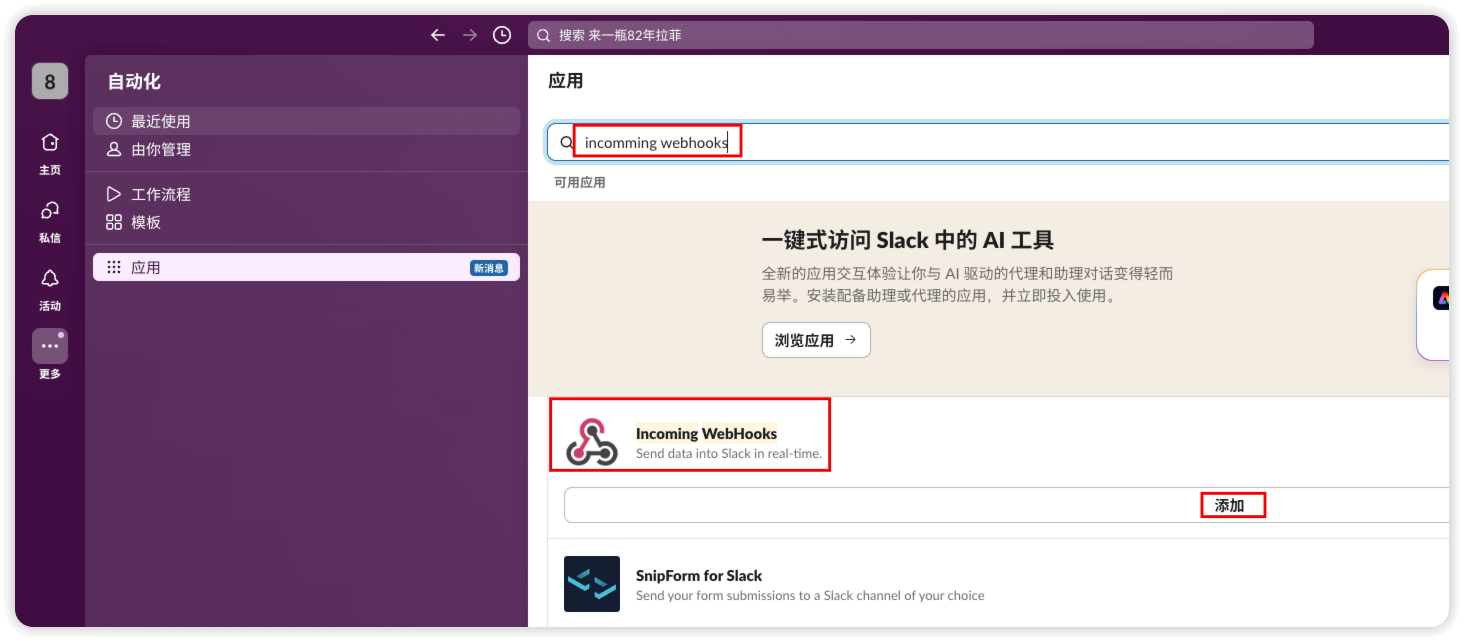This screenshot has height=642, width=1464.
Task: Click the dots grid icon beside 应用
Action: pyautogui.click(x=114, y=267)
